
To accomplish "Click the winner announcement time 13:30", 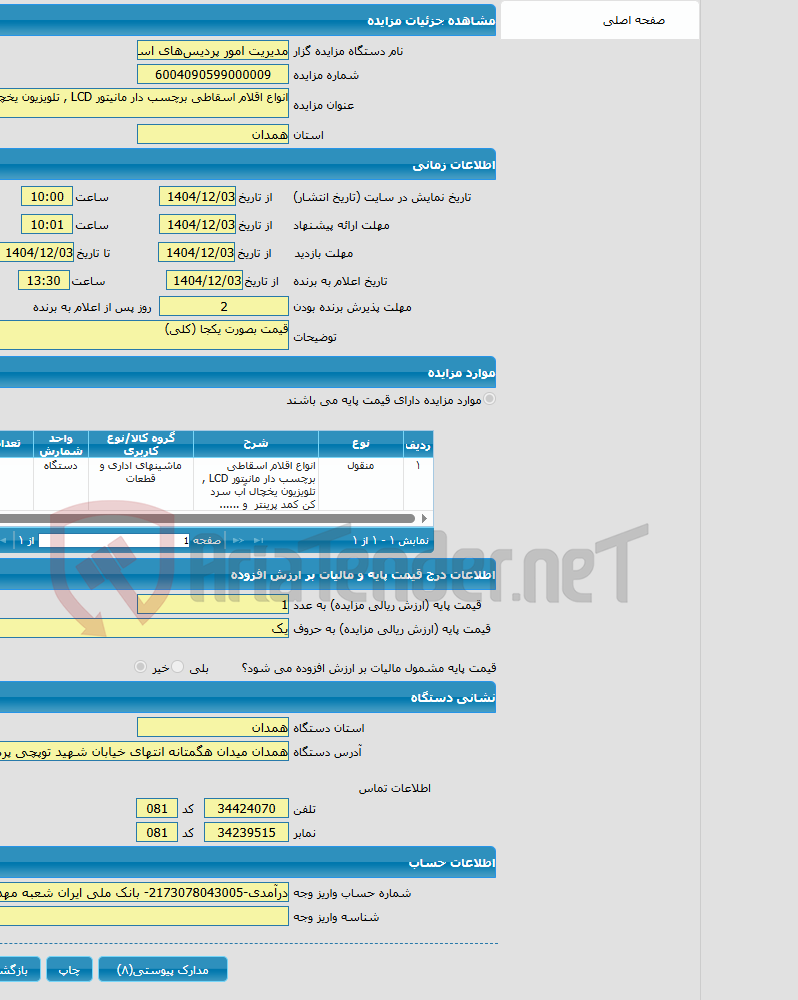I will pos(43,281).
